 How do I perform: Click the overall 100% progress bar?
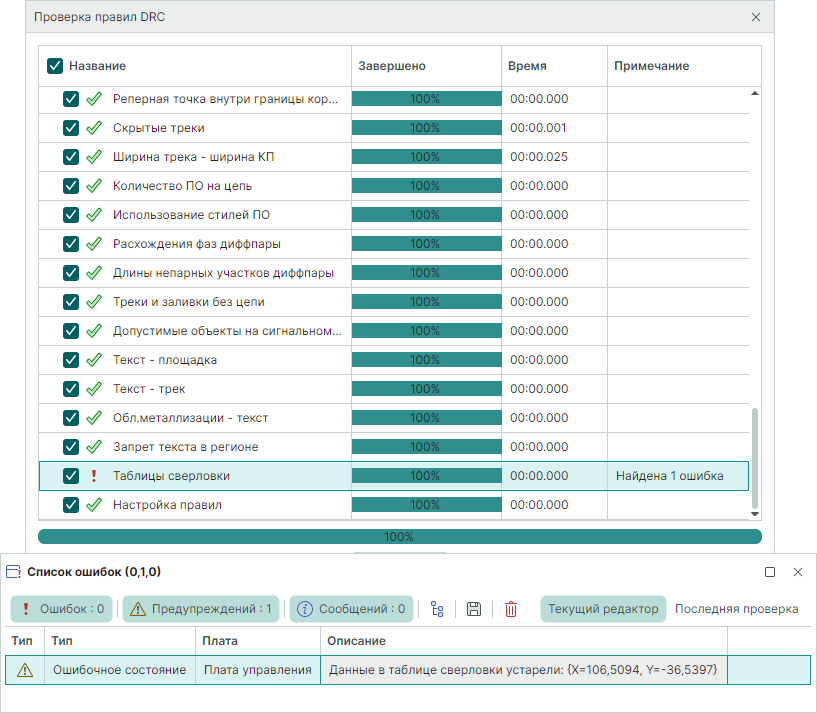coord(399,537)
